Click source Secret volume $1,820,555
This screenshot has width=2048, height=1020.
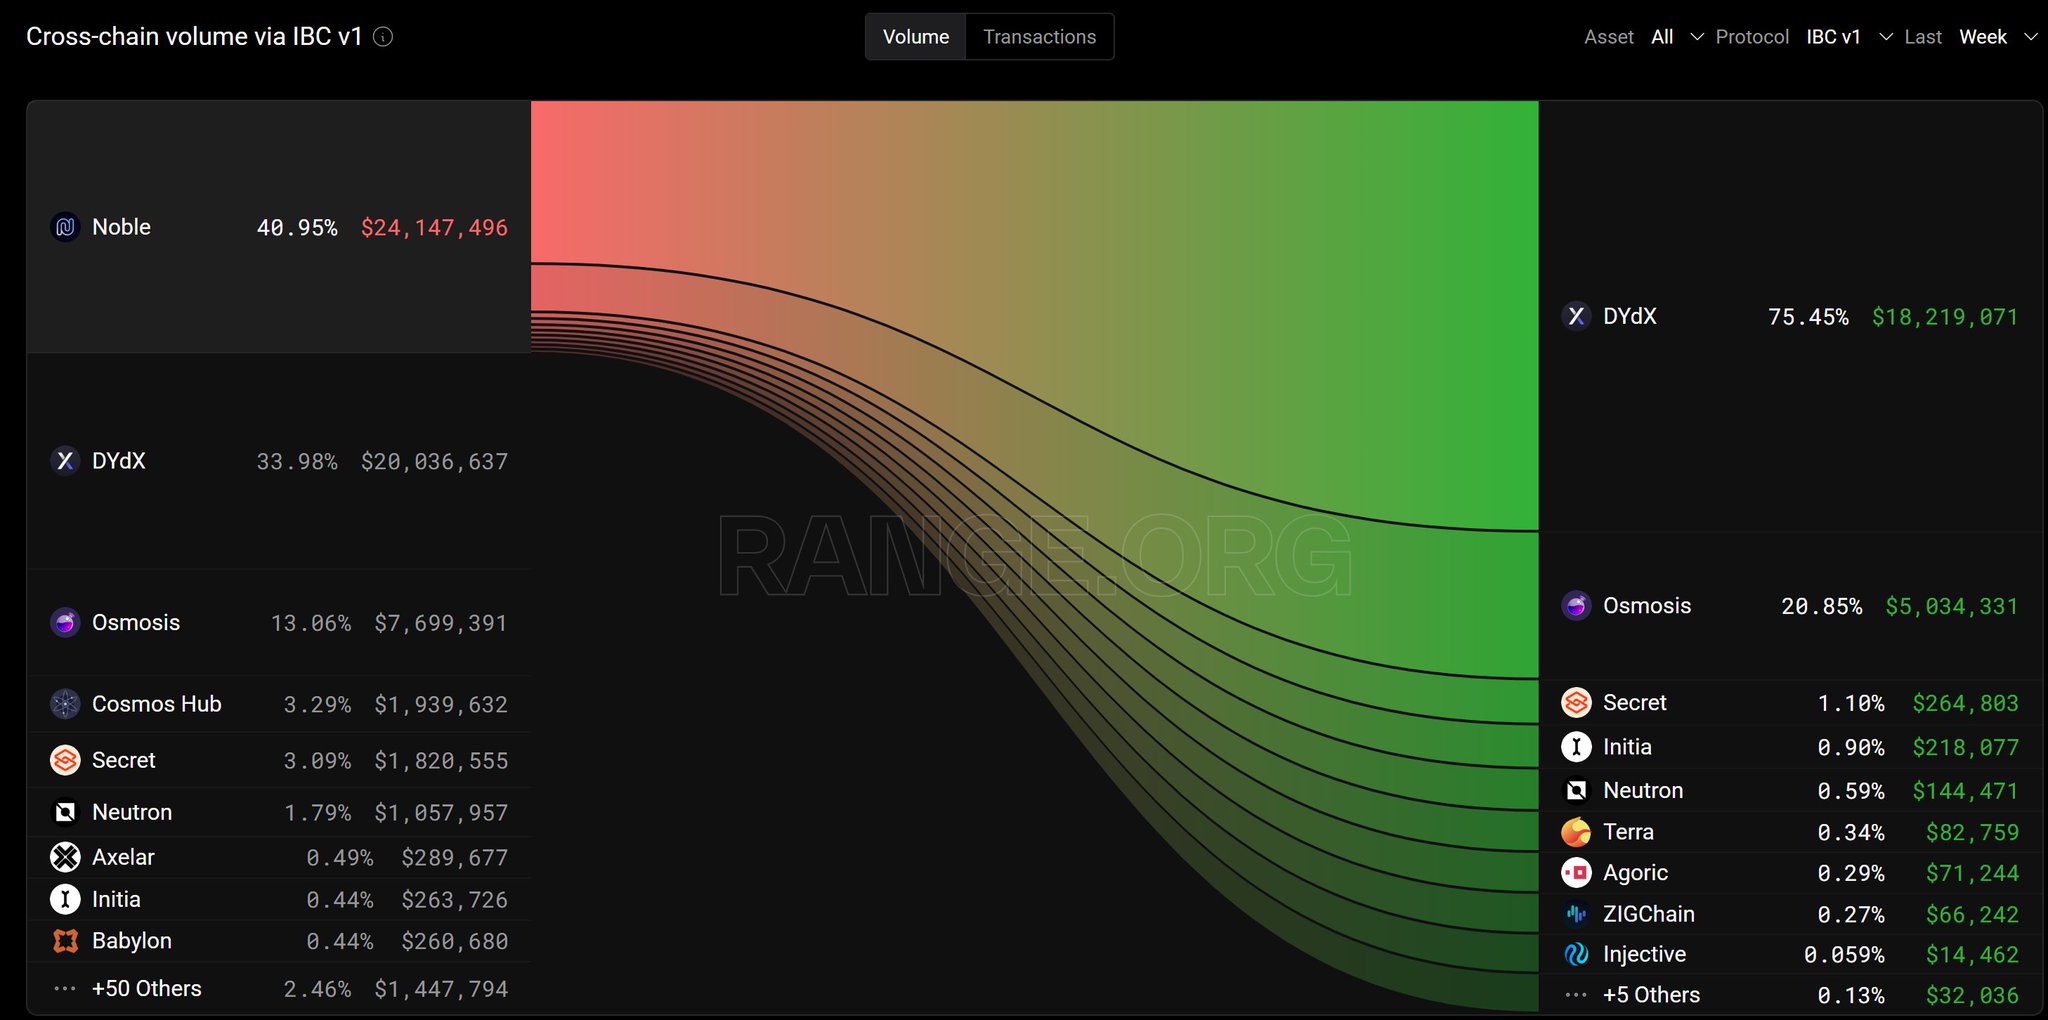(x=441, y=761)
